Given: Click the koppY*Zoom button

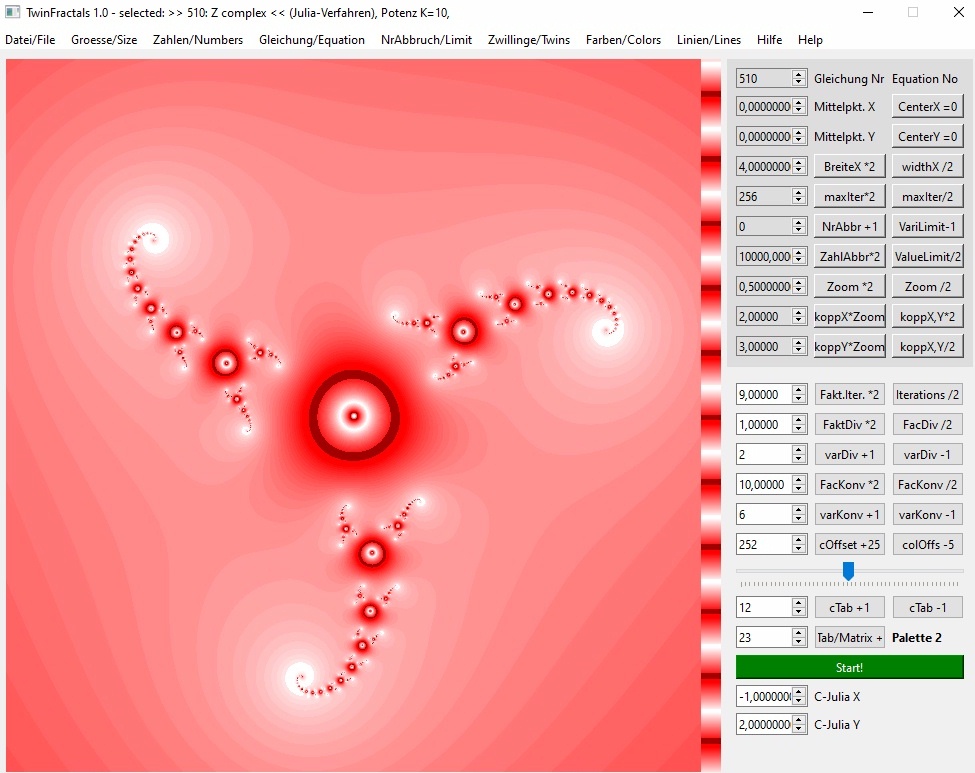Looking at the screenshot, I should [849, 346].
